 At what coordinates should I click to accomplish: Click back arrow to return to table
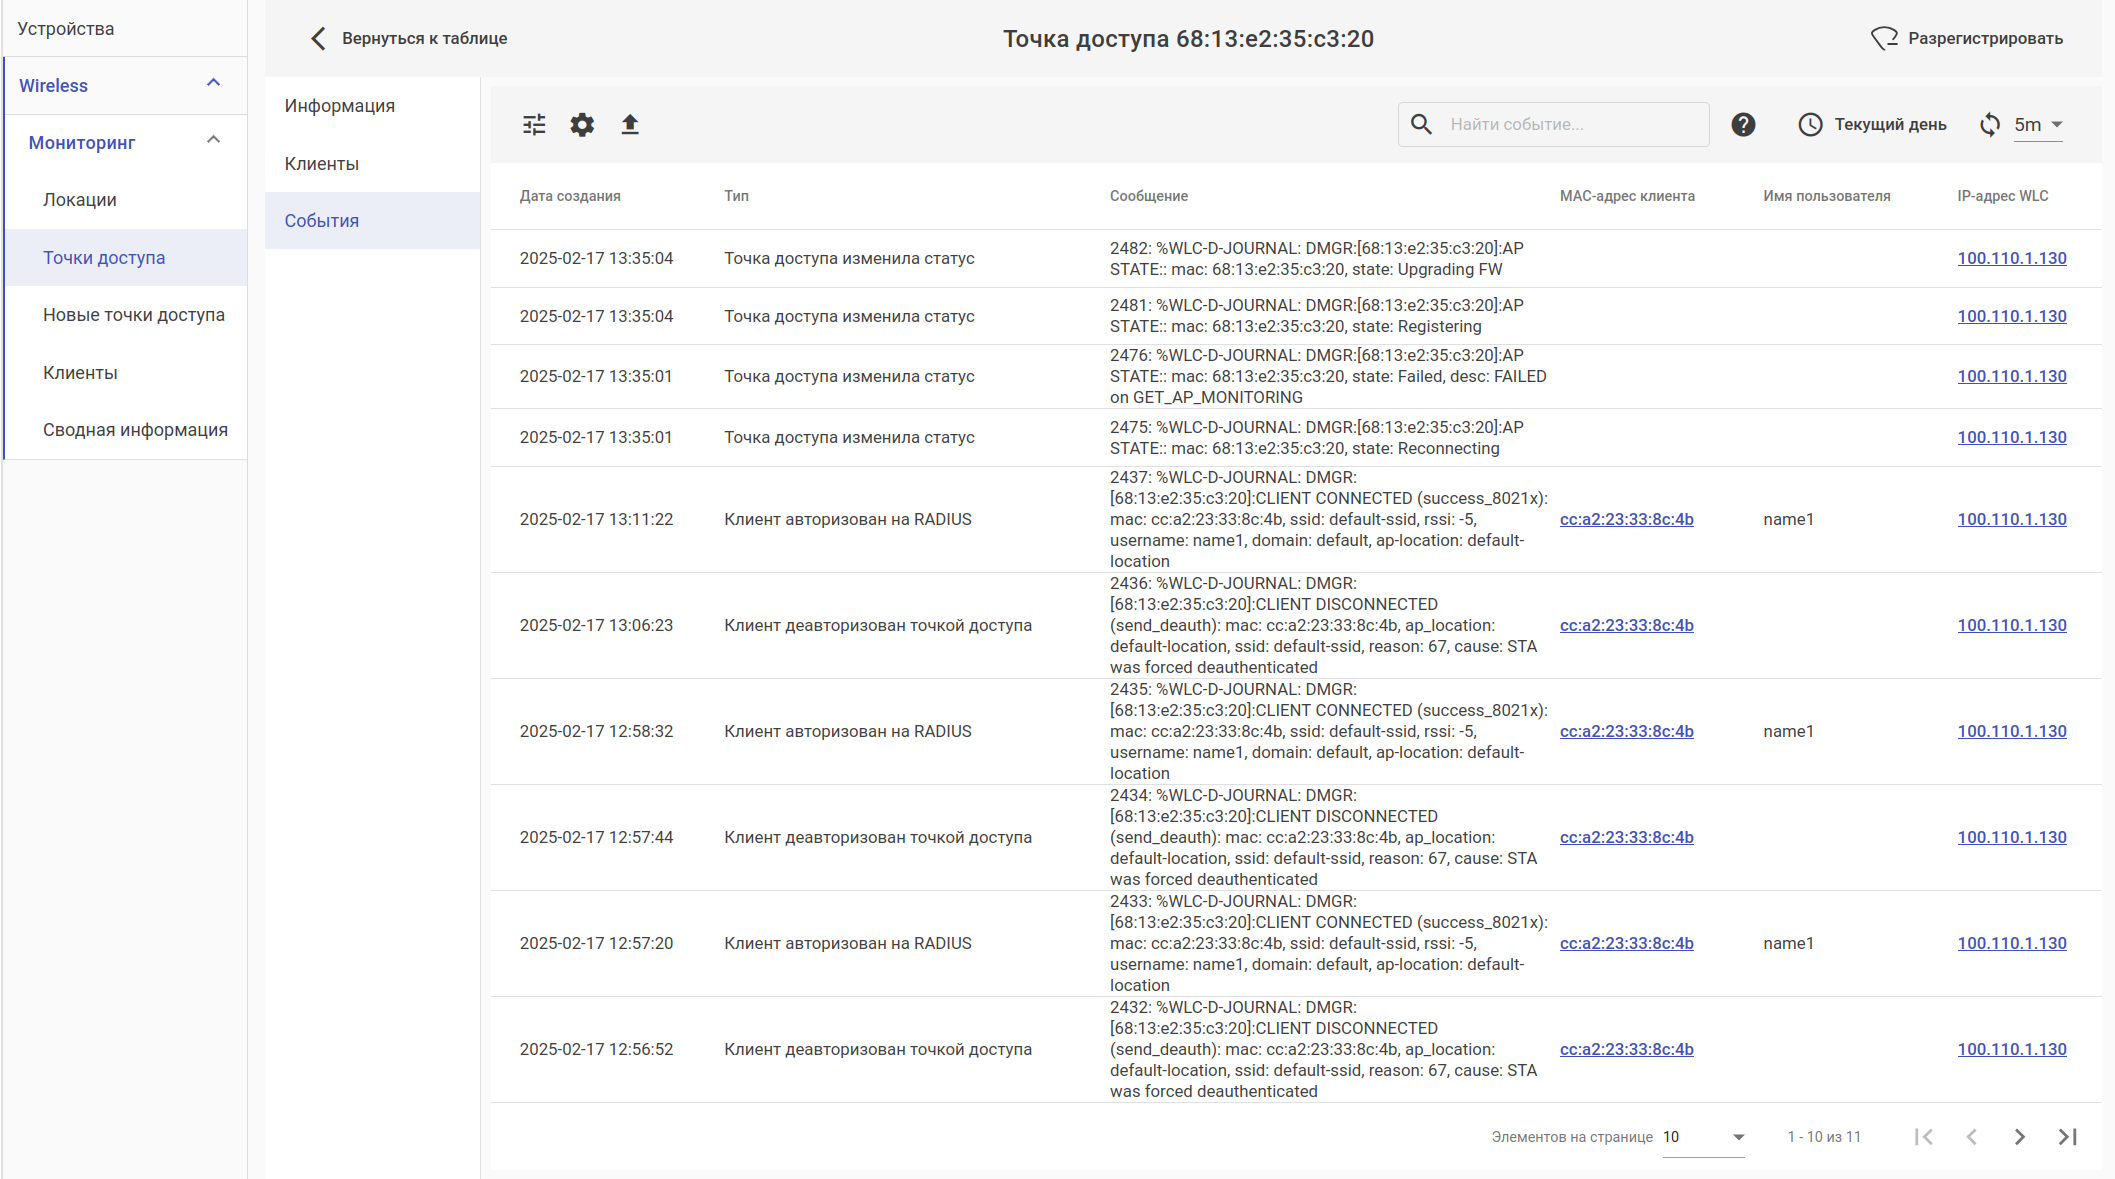318,39
